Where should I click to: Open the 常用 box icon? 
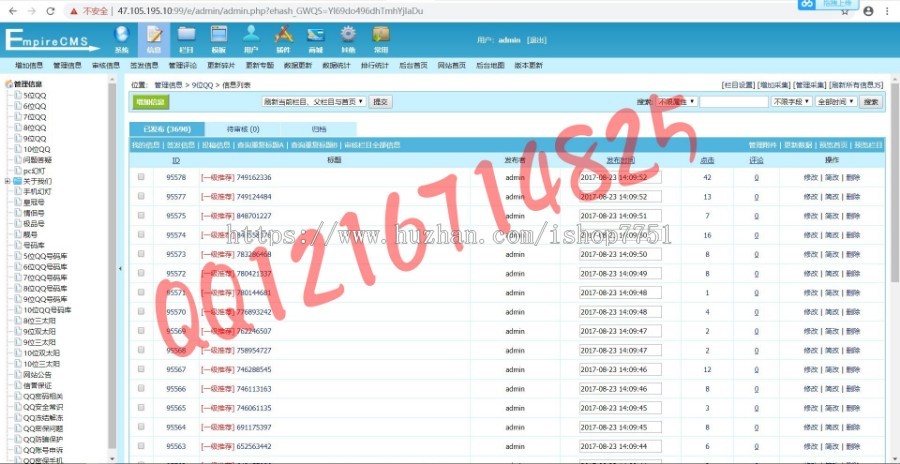381,34
